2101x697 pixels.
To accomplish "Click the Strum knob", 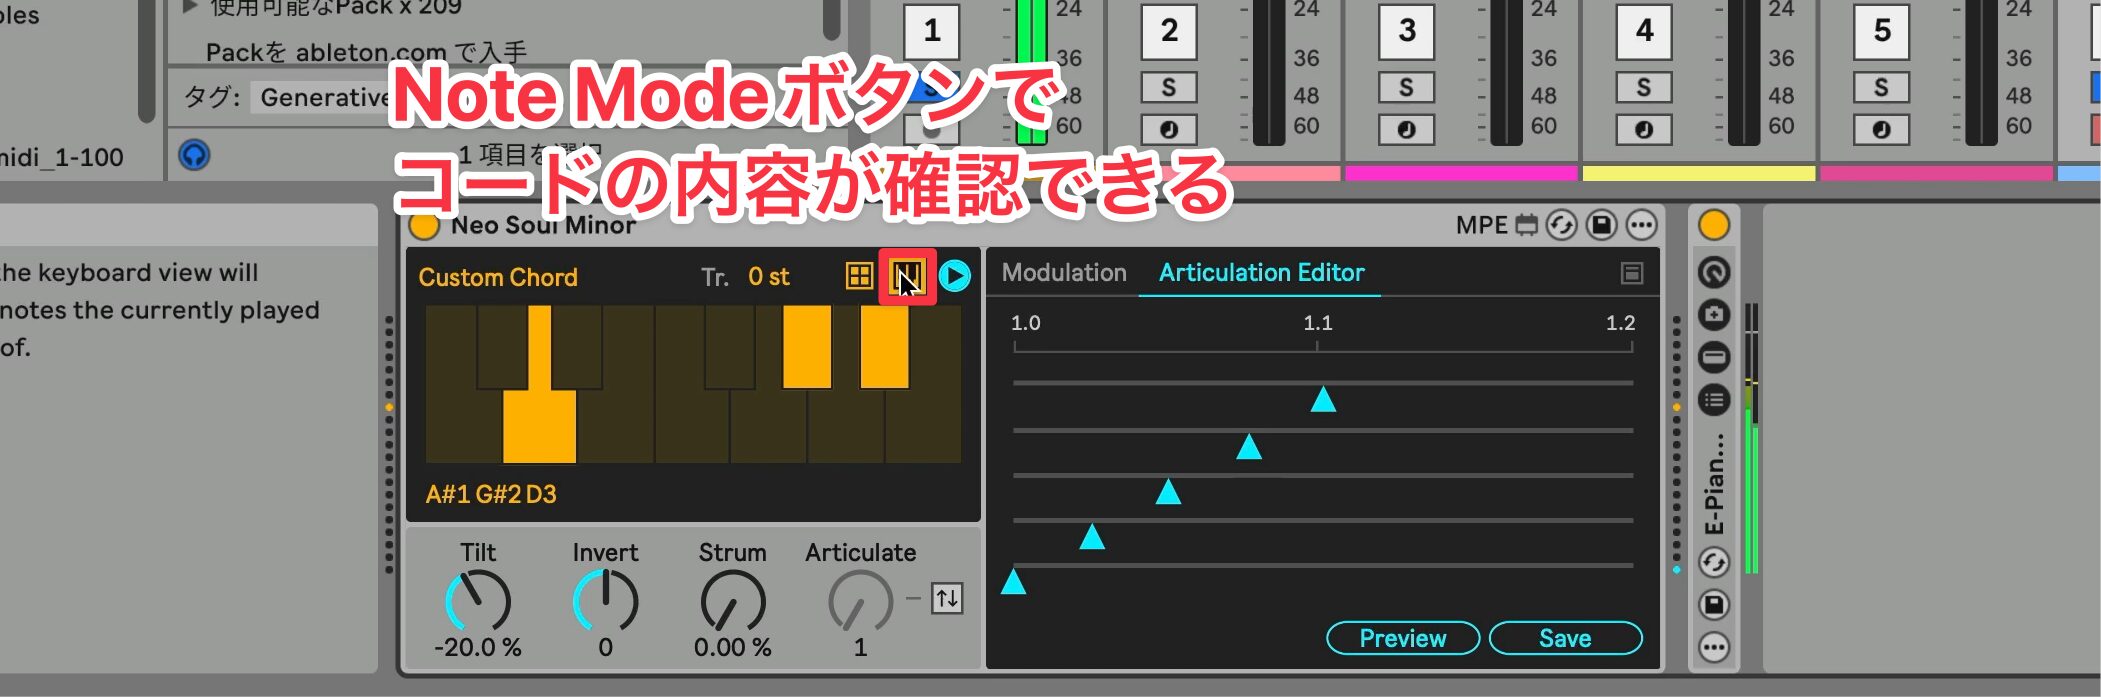I will pyautogui.click(x=733, y=600).
